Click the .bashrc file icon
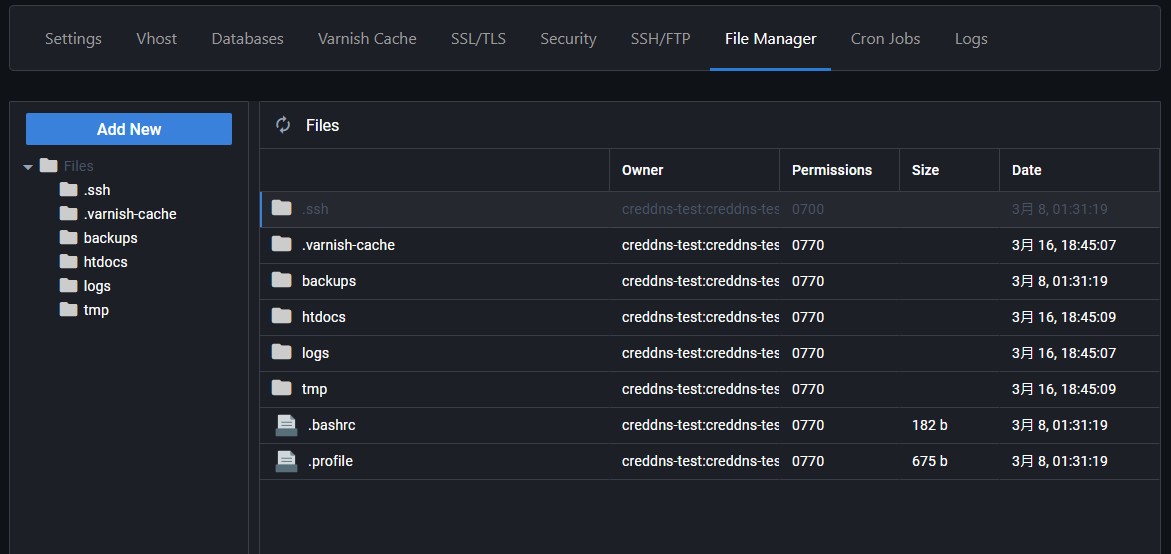Image resolution: width=1171 pixels, height=554 pixels. pyautogui.click(x=286, y=425)
